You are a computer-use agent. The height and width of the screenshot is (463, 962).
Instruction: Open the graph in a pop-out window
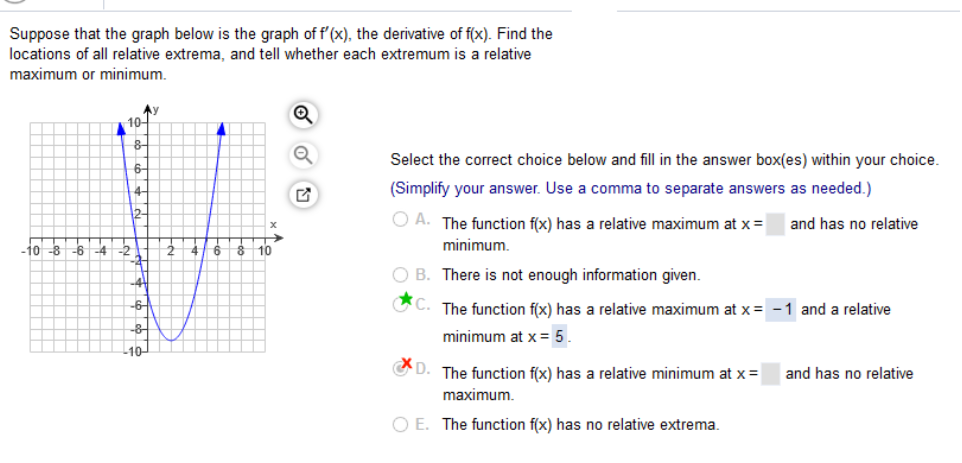302,196
